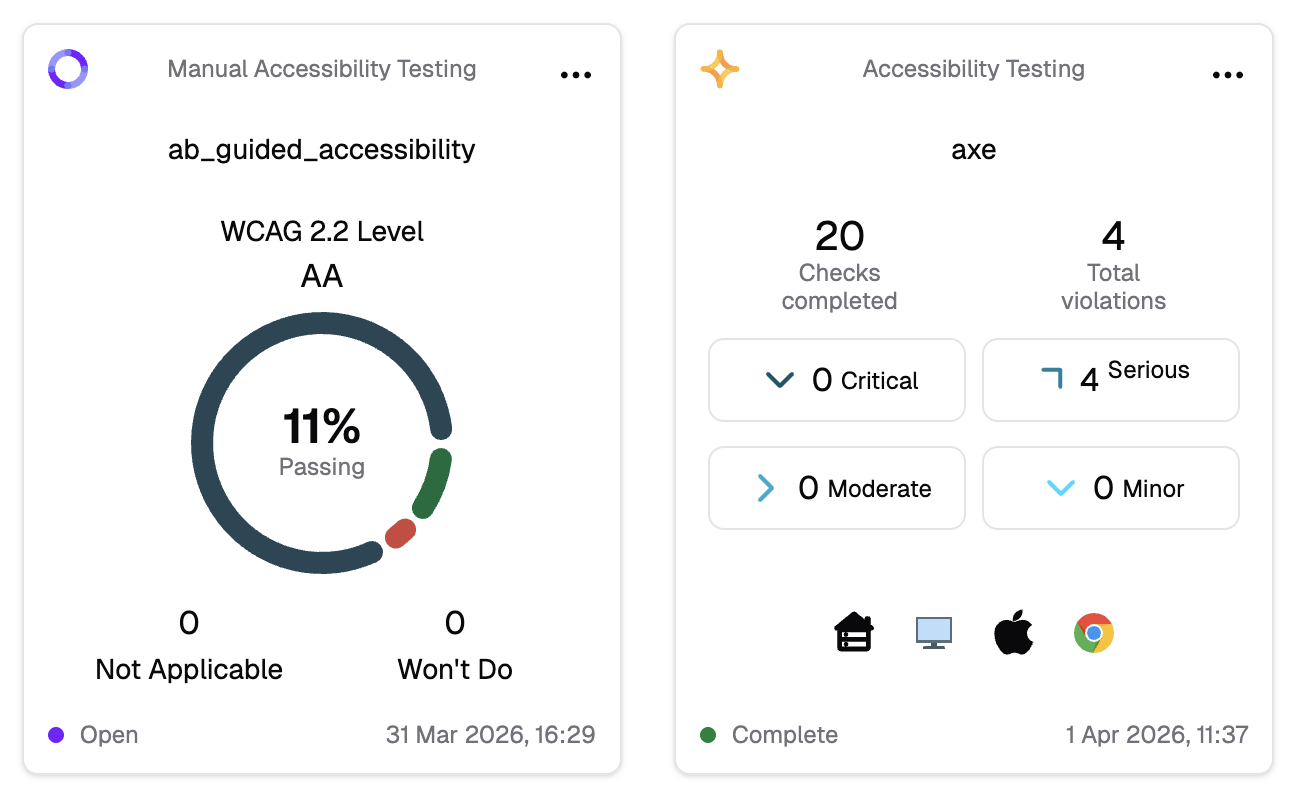1304x802 pixels.
Task: Expand the 0 Moderate violations section
Action: coord(837,488)
